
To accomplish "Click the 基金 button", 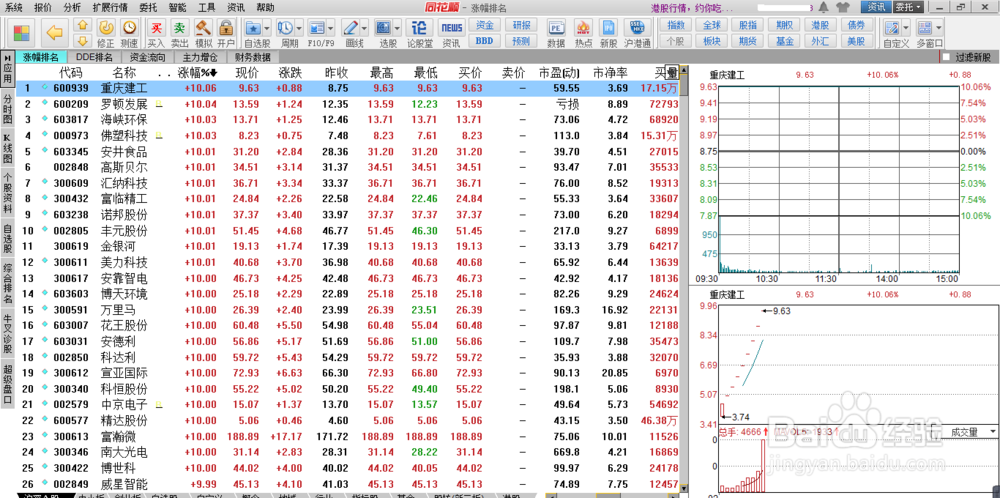I will coord(784,41).
